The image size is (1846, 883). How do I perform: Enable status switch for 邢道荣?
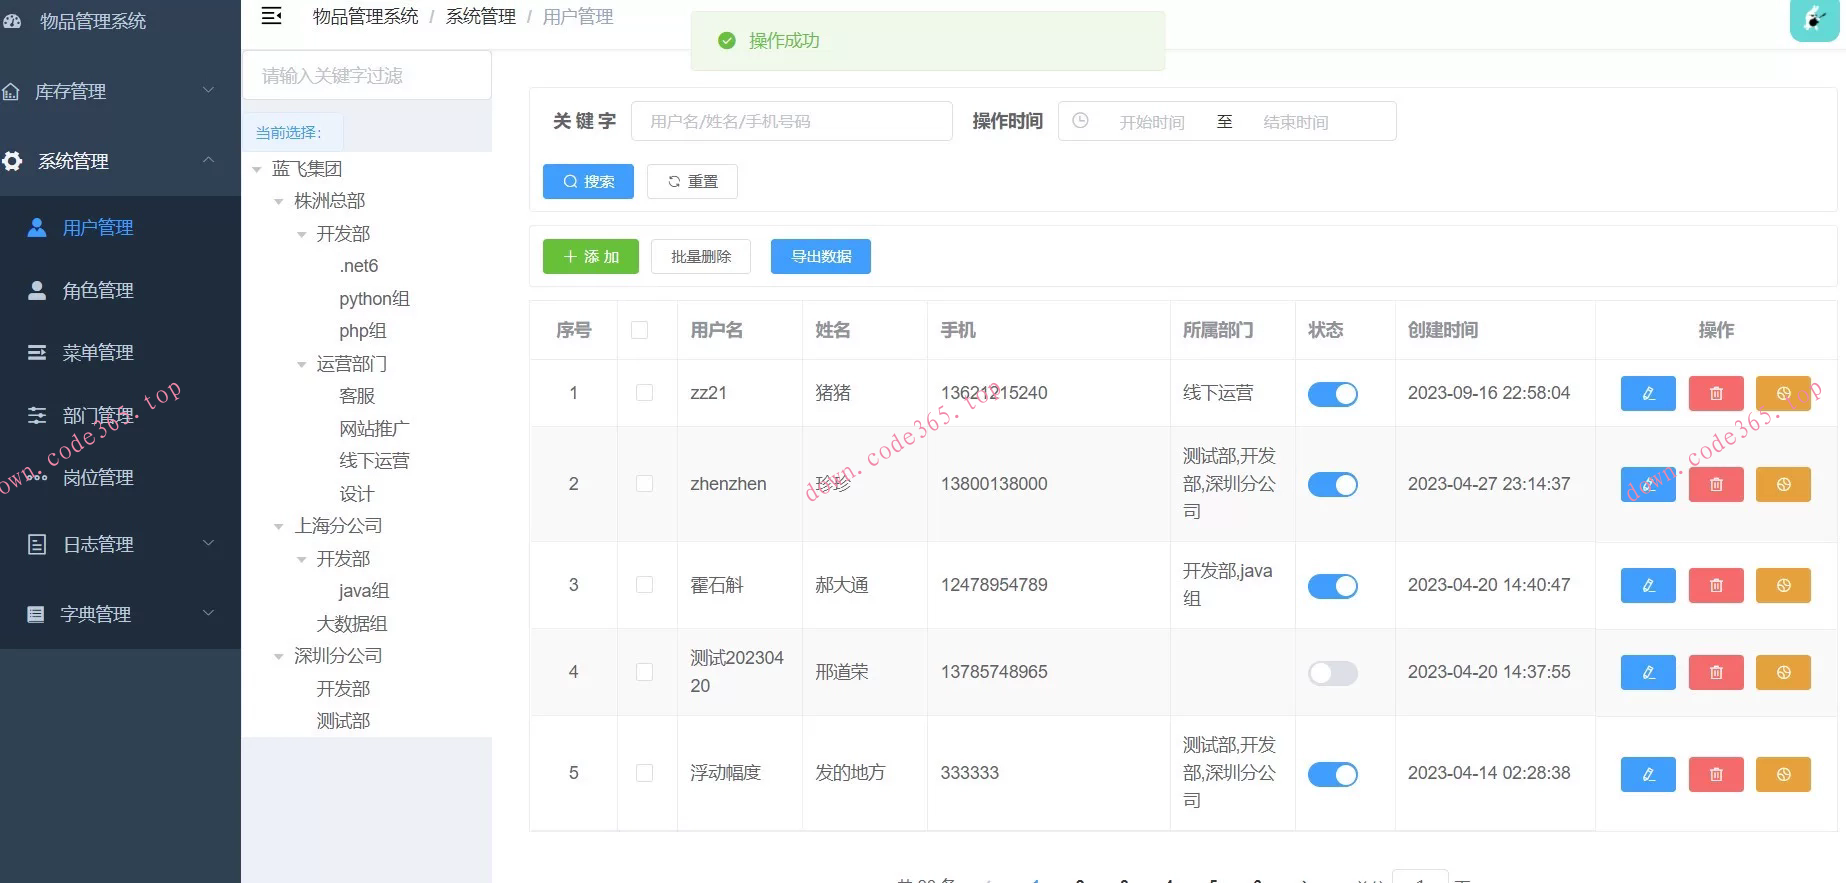pos(1333,673)
